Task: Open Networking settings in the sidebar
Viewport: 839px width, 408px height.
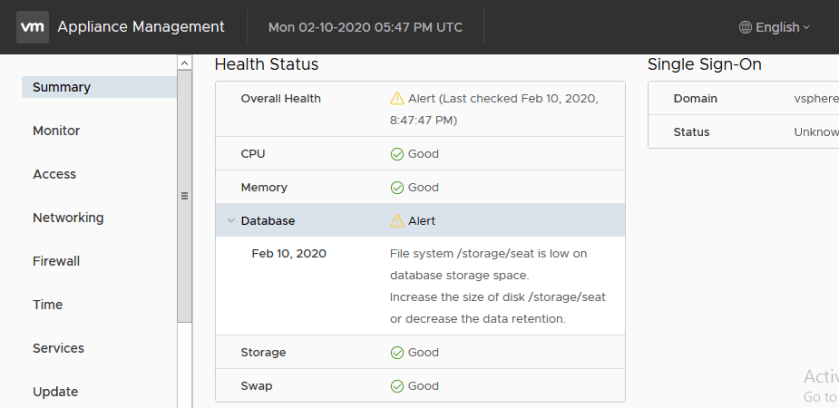Action: click(x=68, y=218)
